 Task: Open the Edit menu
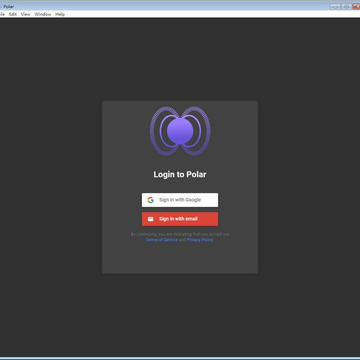coord(13,14)
